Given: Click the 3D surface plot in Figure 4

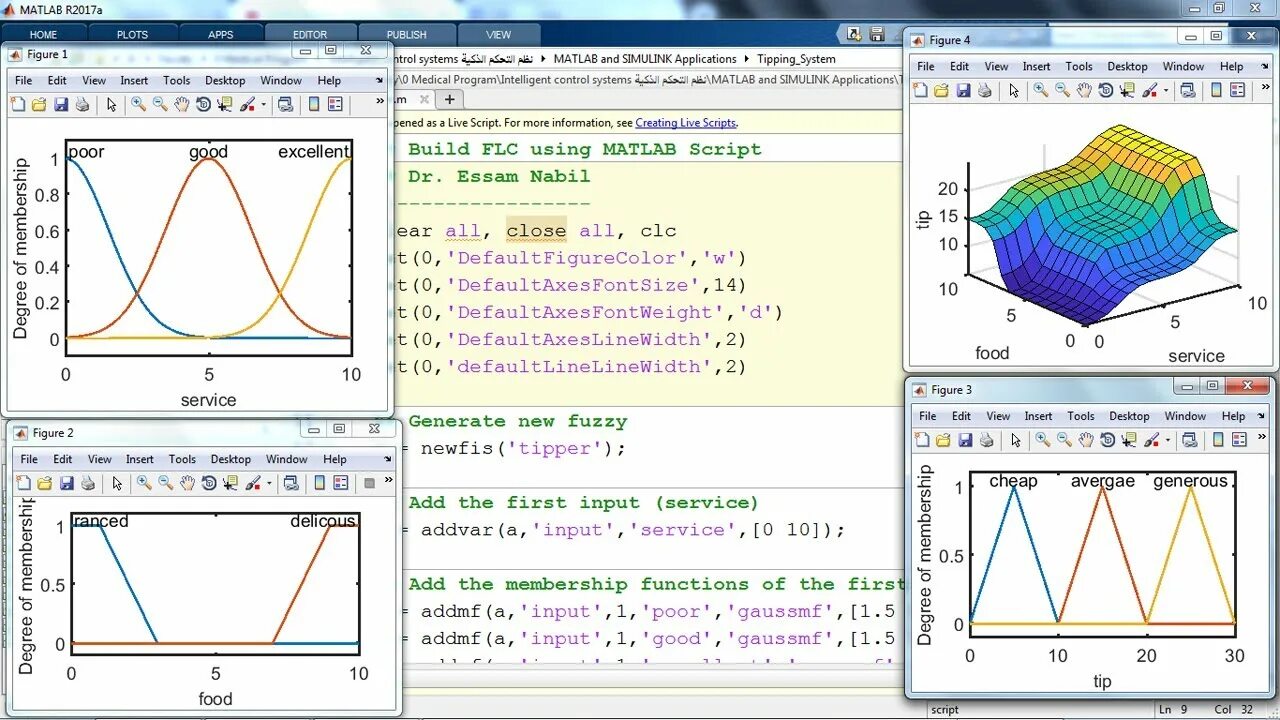Looking at the screenshot, I should click(1105, 225).
